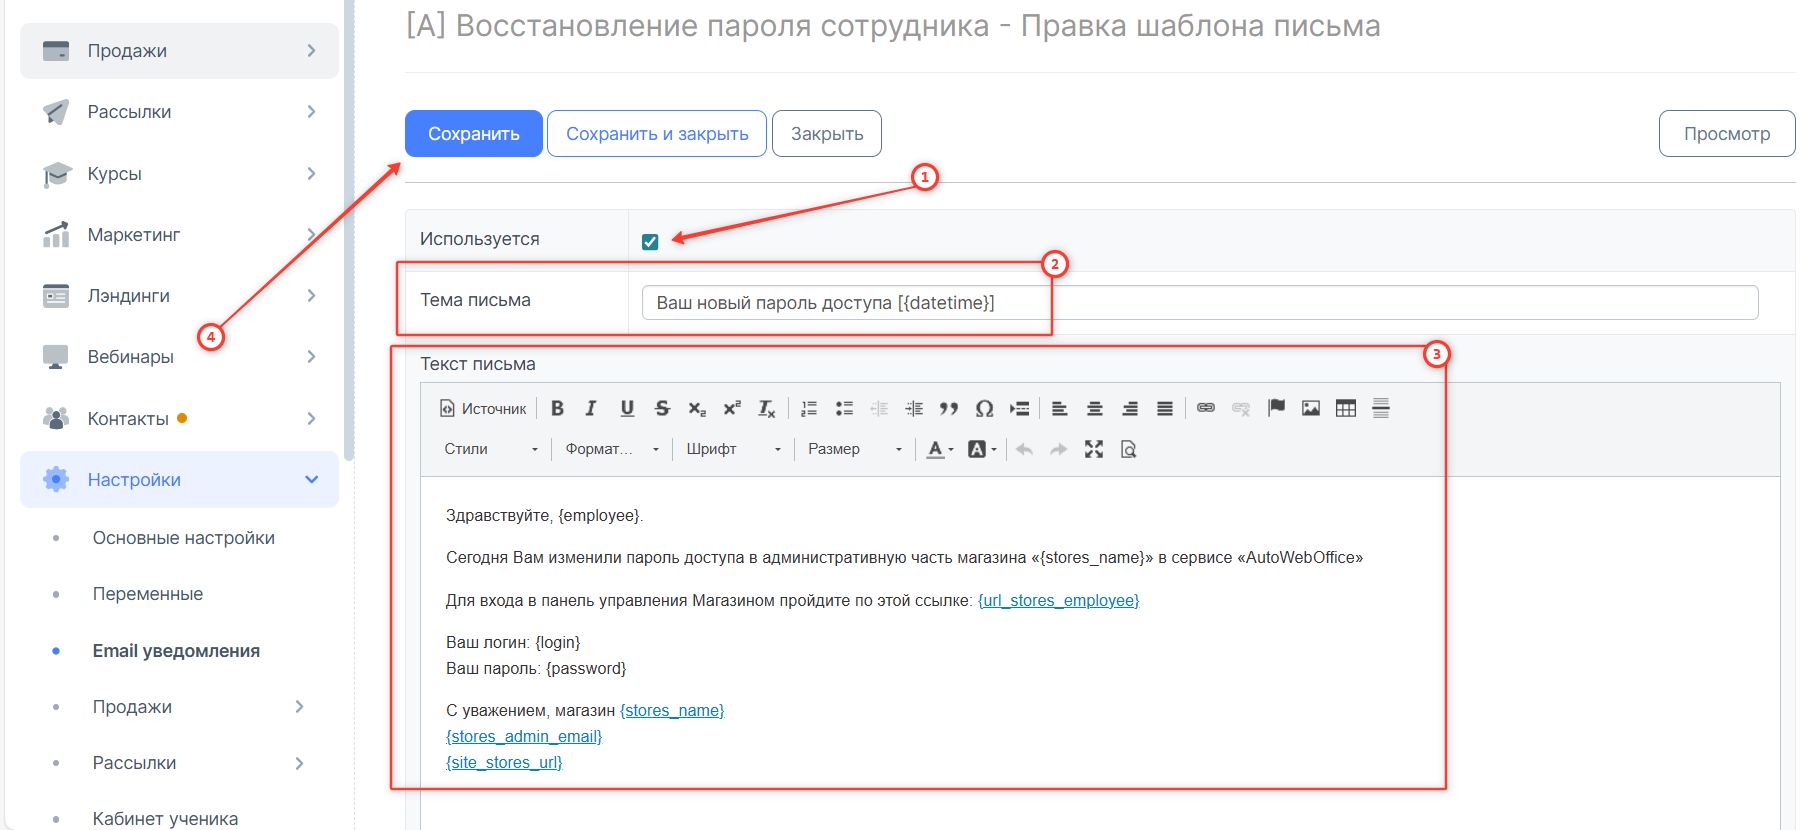Screen dimensions: 1815x830
Task: Open the Размер size dropdown
Action: click(x=854, y=449)
